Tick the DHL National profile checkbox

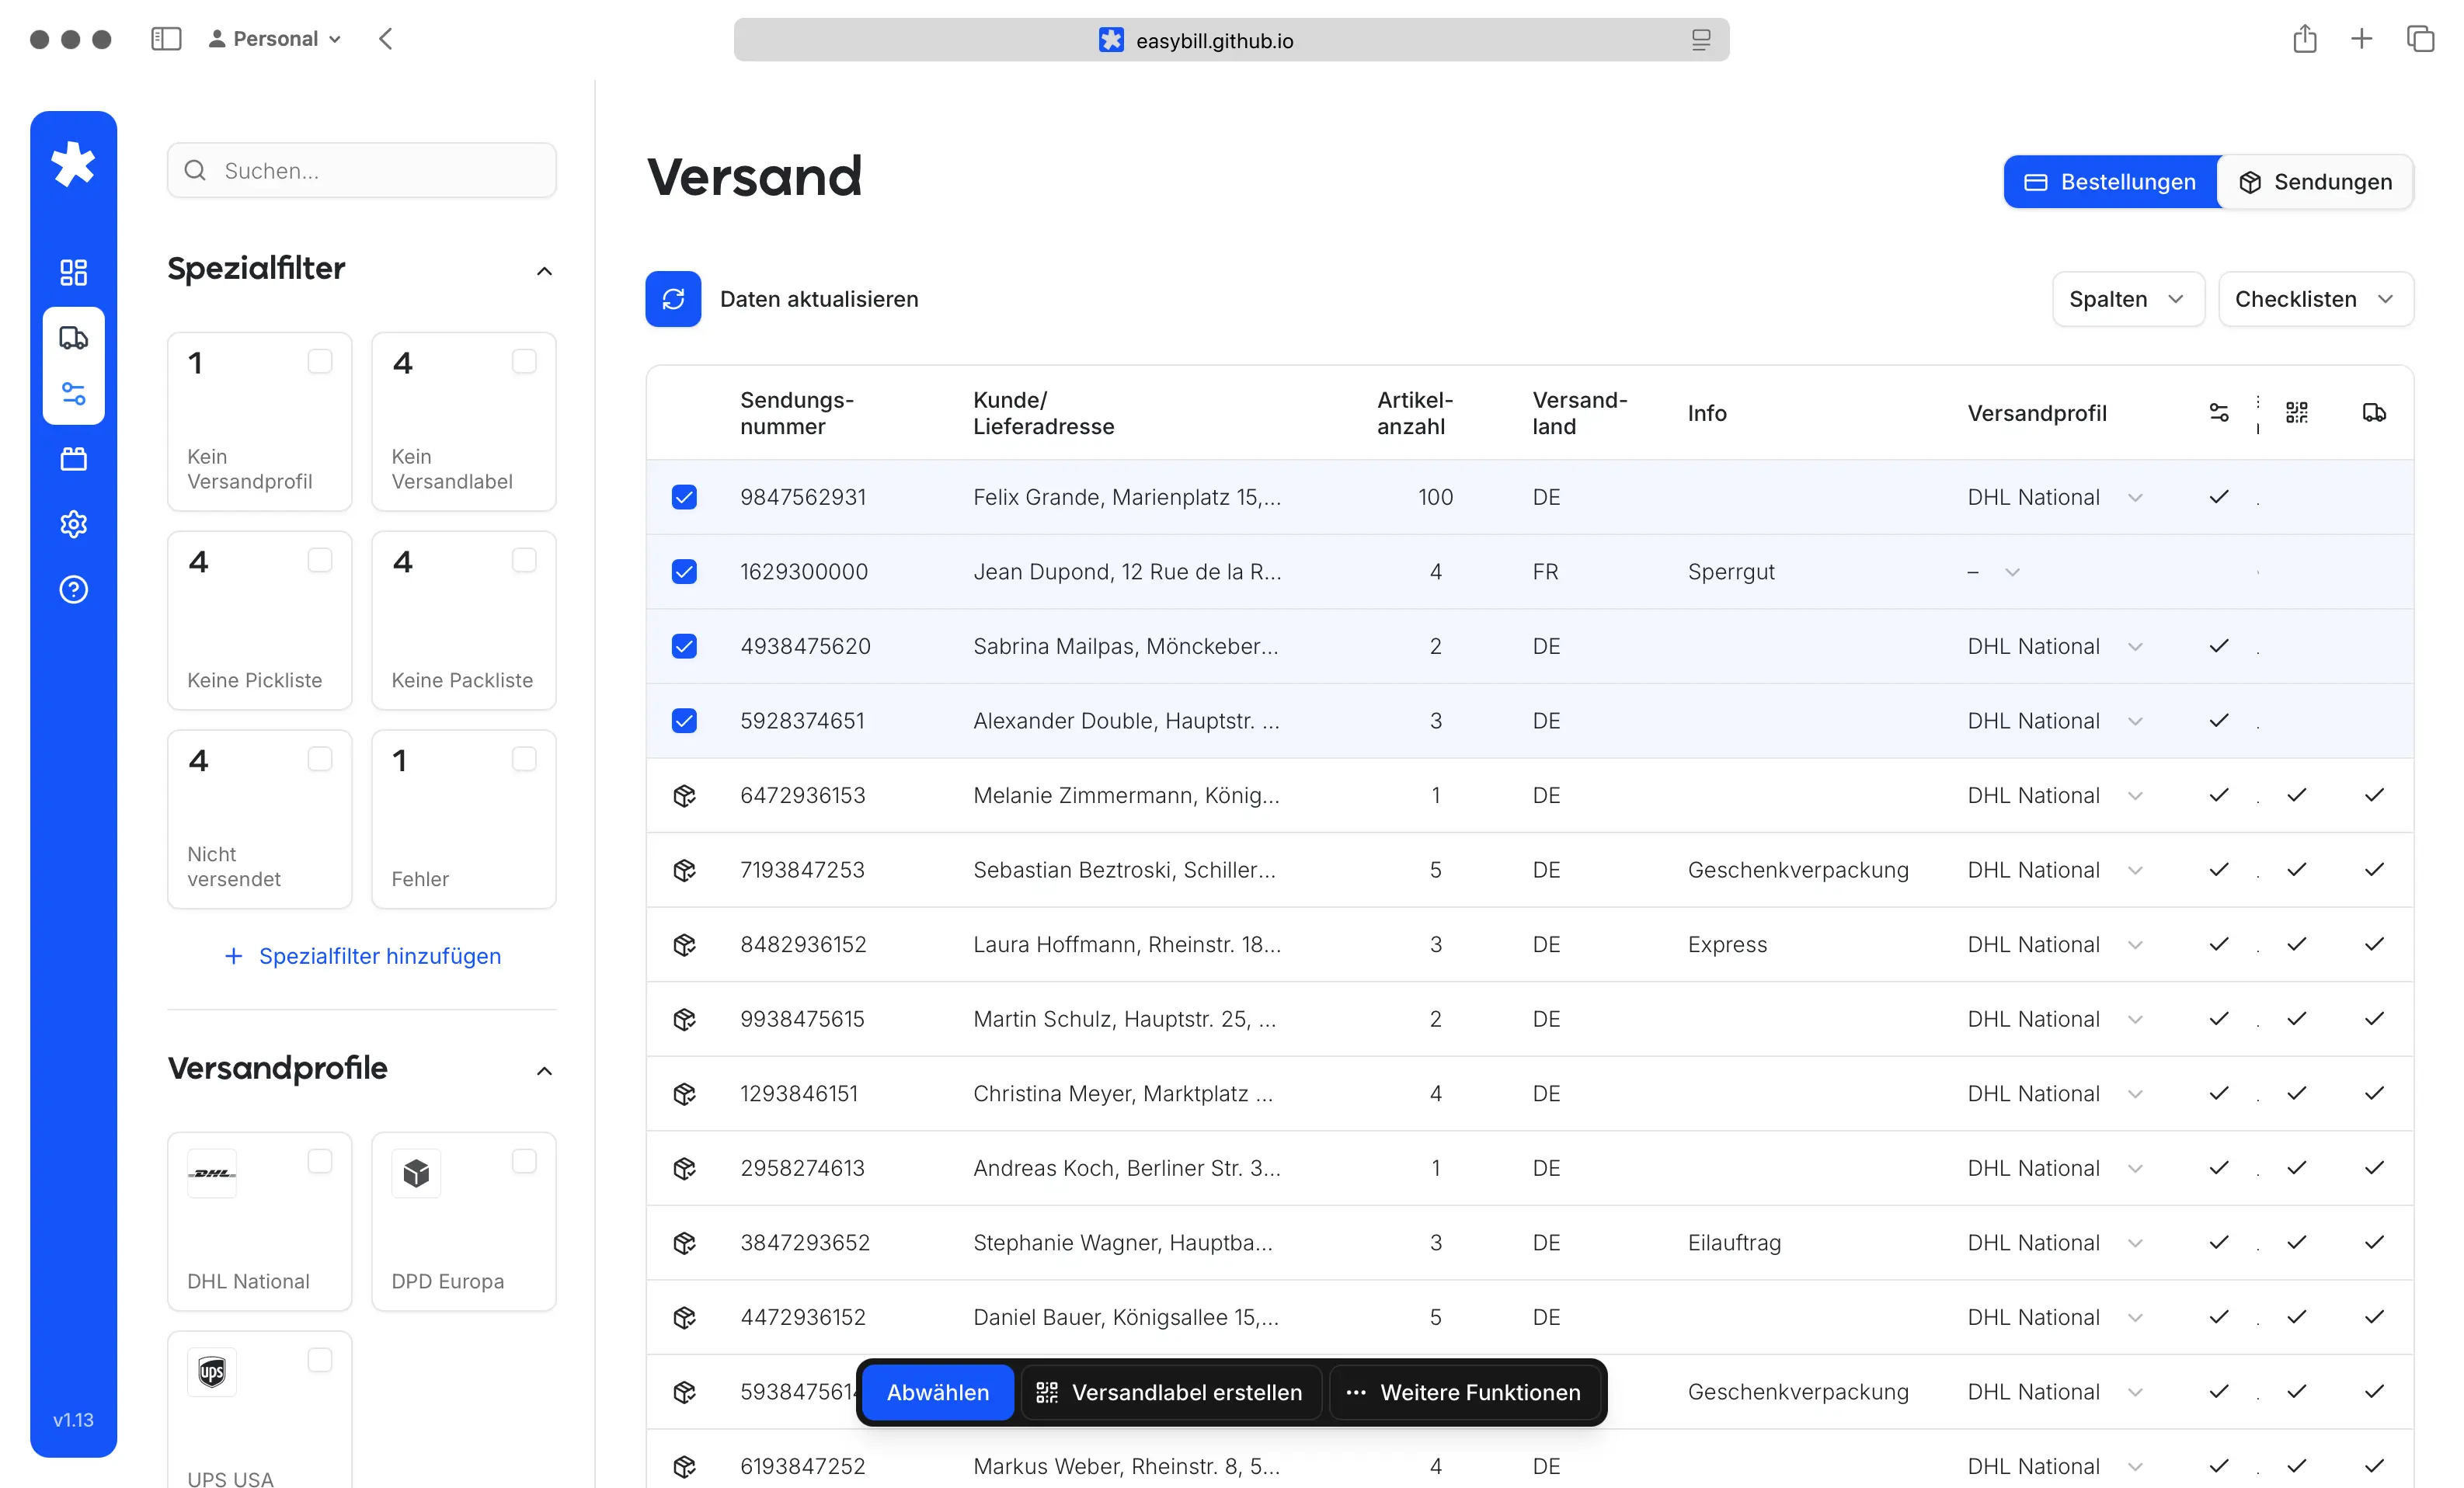[x=320, y=1161]
